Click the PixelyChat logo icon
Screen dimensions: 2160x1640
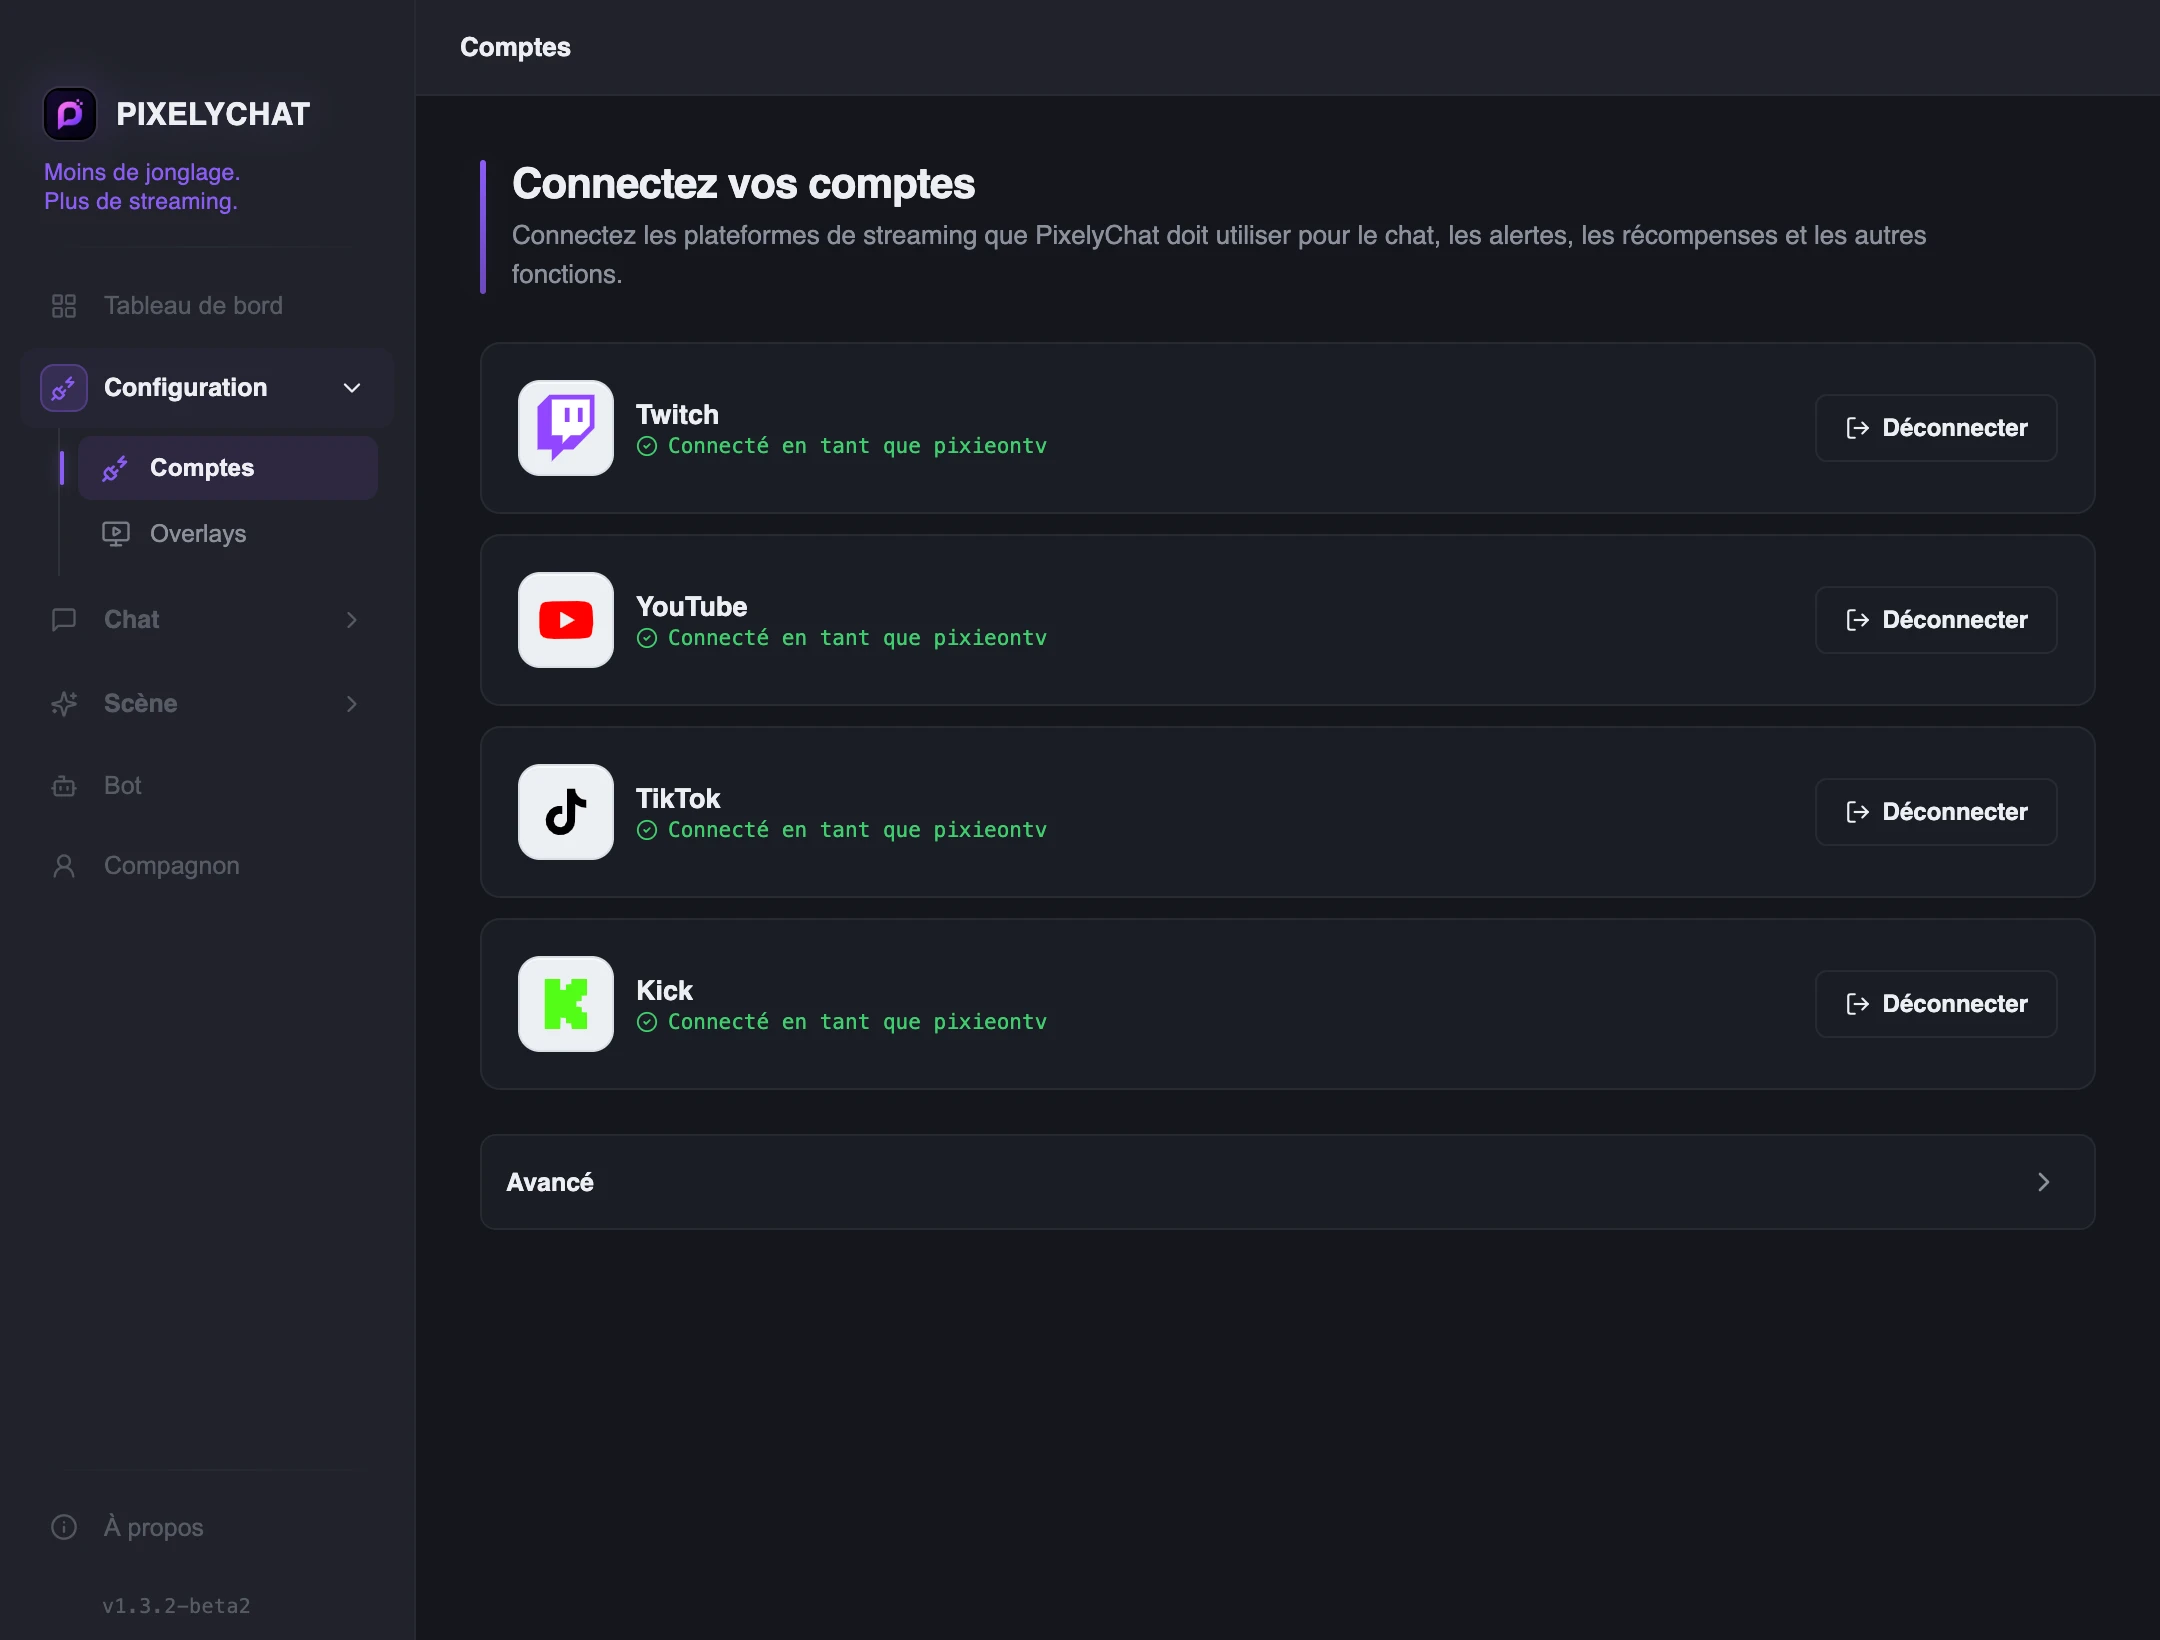pos(70,114)
